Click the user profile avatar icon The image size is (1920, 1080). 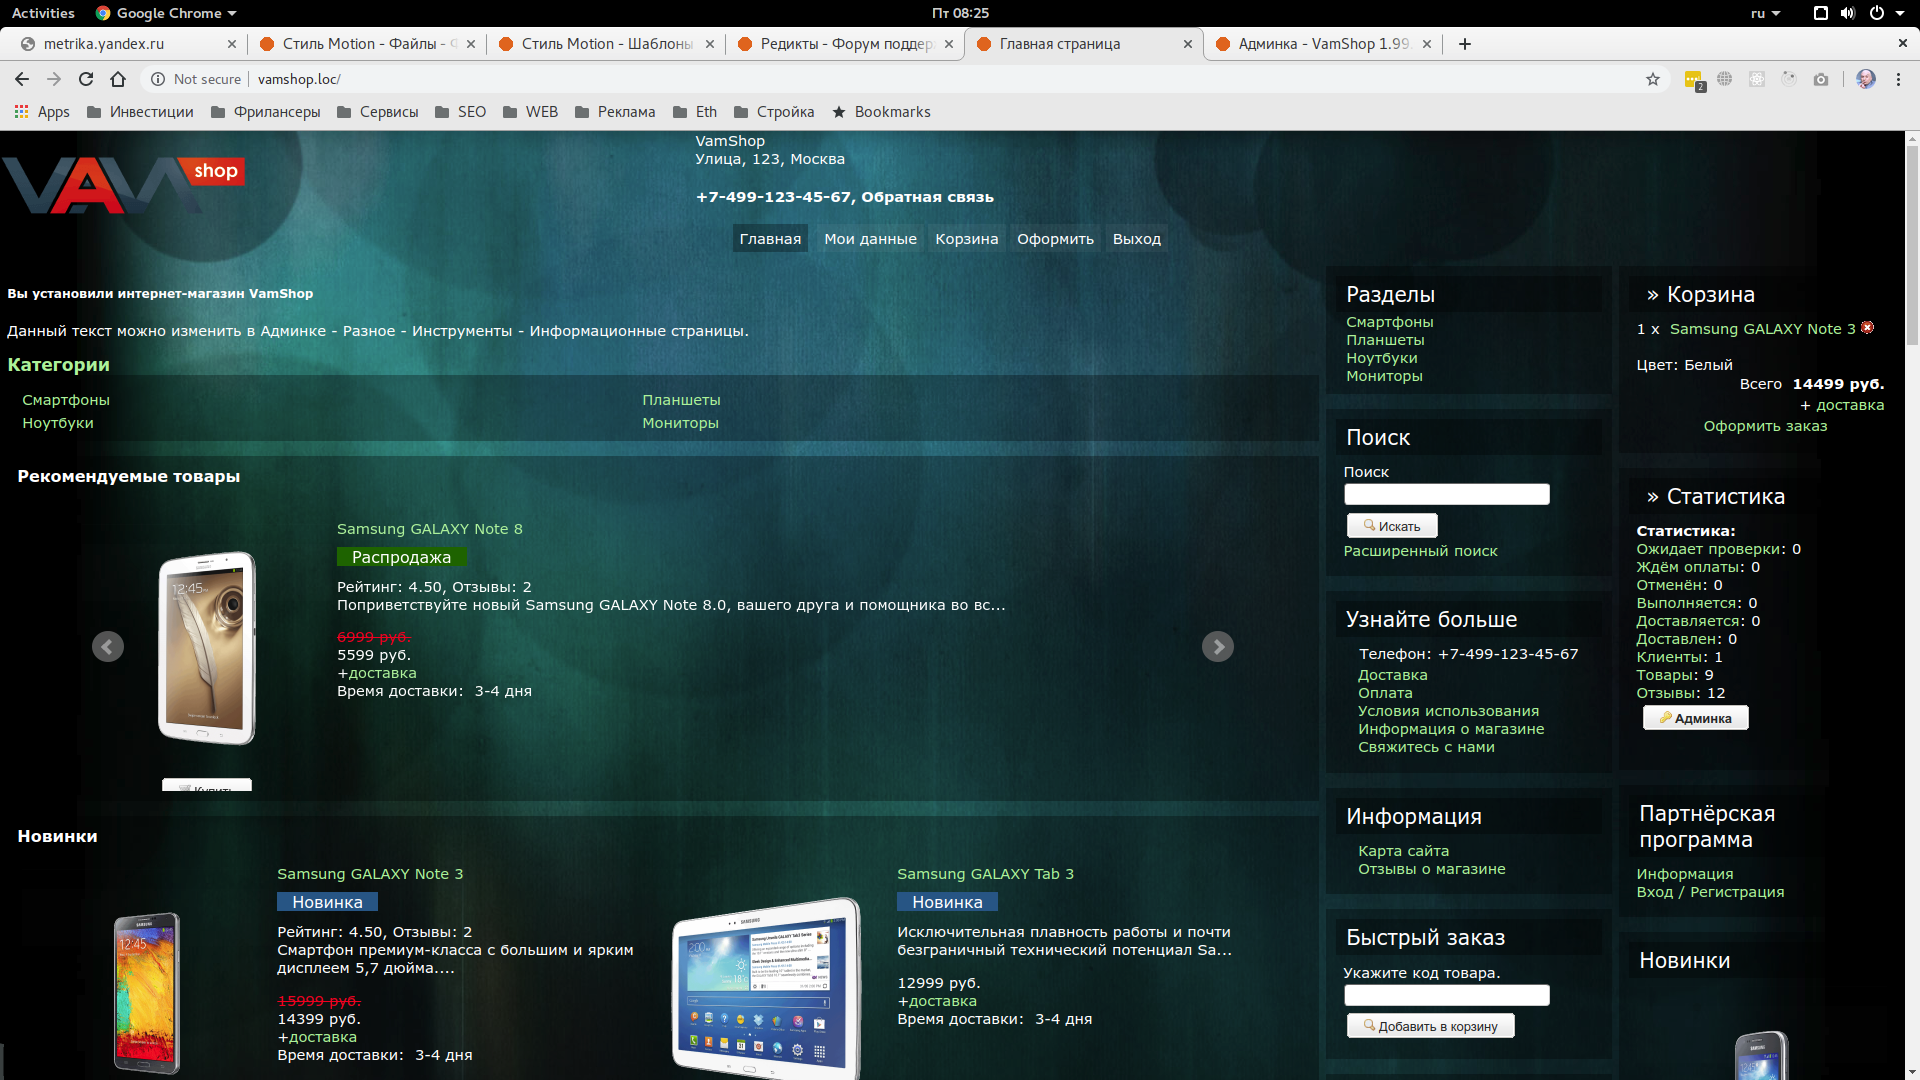[1866, 79]
